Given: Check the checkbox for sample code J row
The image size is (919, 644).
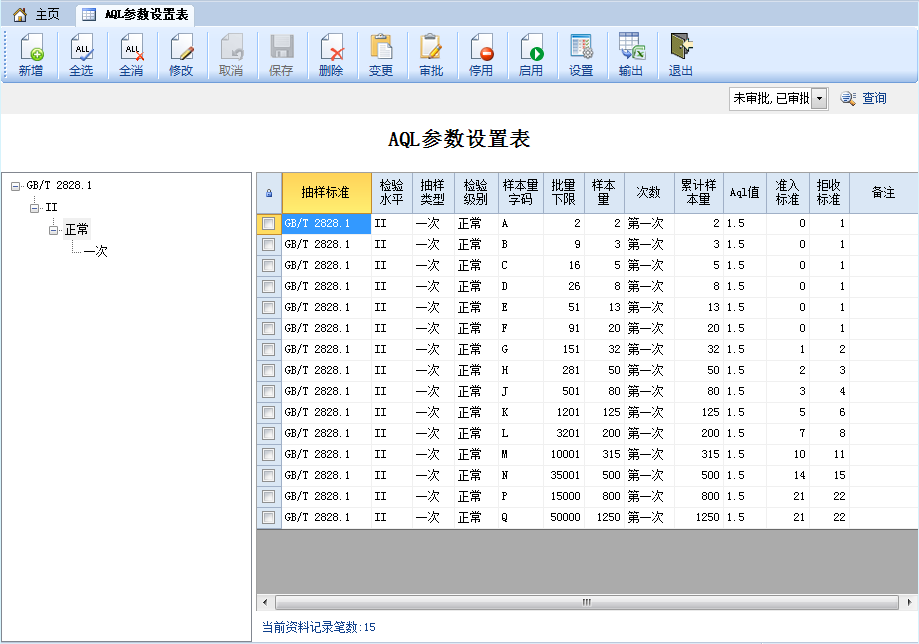Looking at the screenshot, I should coord(268,391).
